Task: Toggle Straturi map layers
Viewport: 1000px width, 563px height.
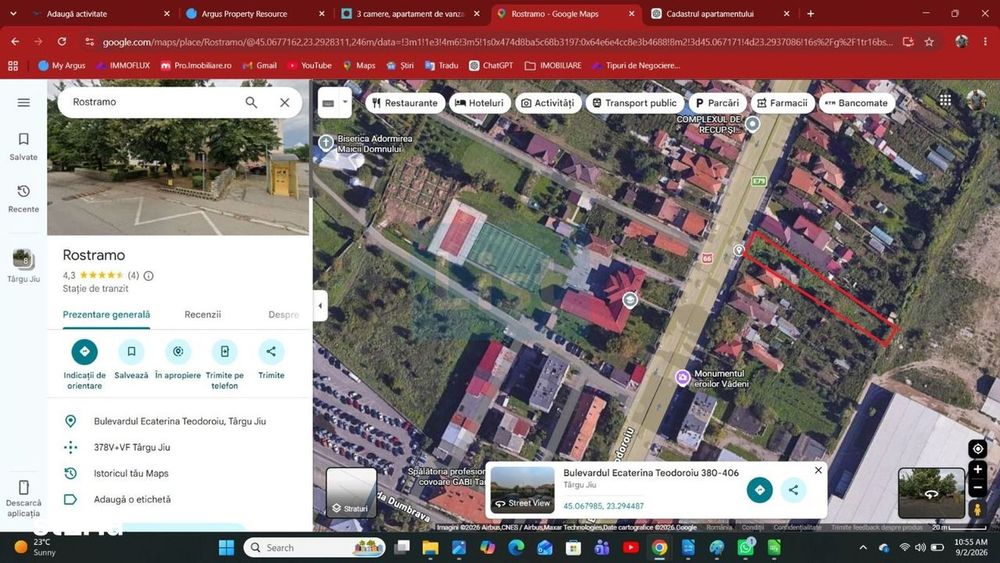Action: [351, 493]
